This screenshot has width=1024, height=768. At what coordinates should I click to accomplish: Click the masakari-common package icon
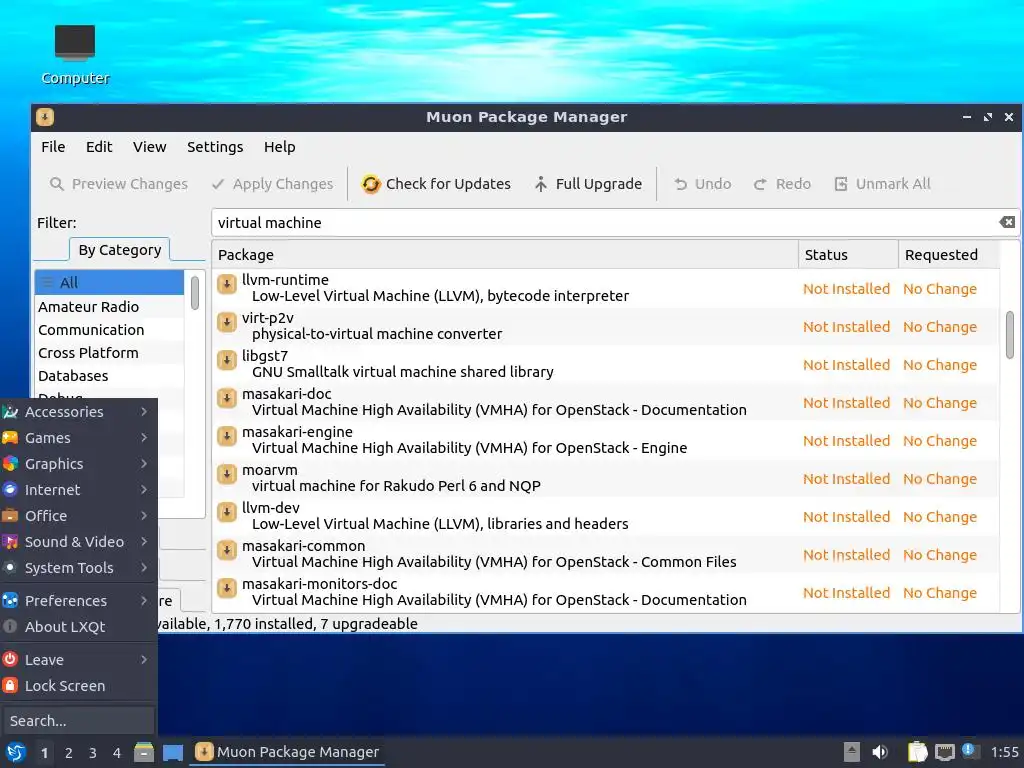[227, 550]
